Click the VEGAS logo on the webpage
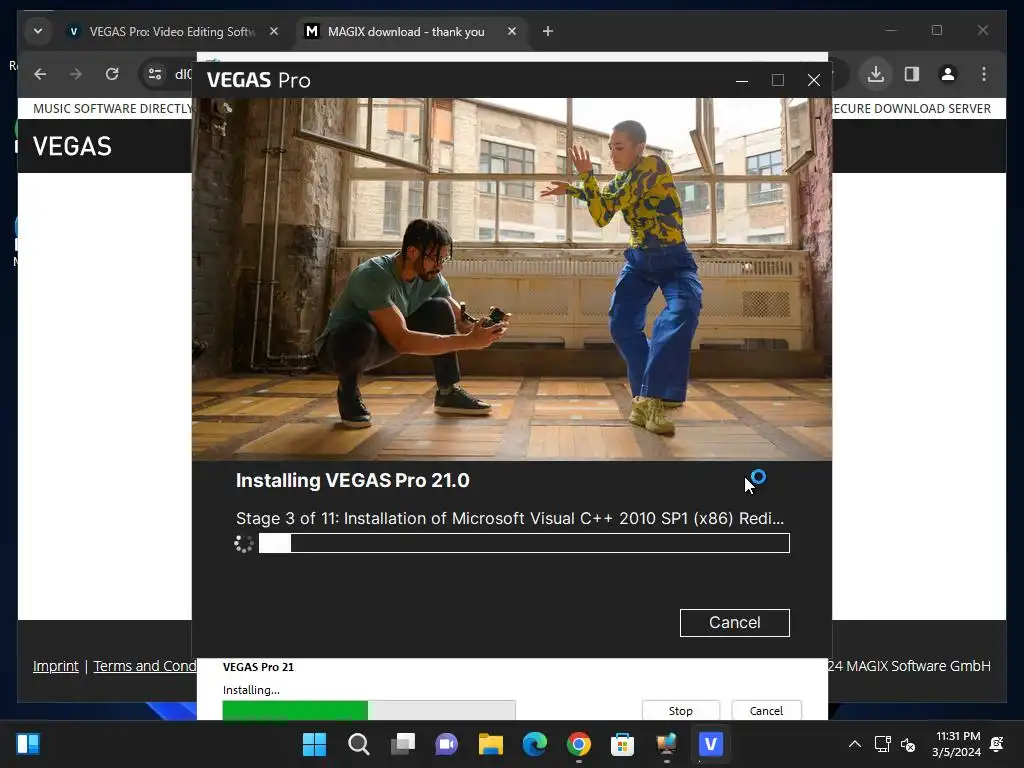 pos(72,146)
